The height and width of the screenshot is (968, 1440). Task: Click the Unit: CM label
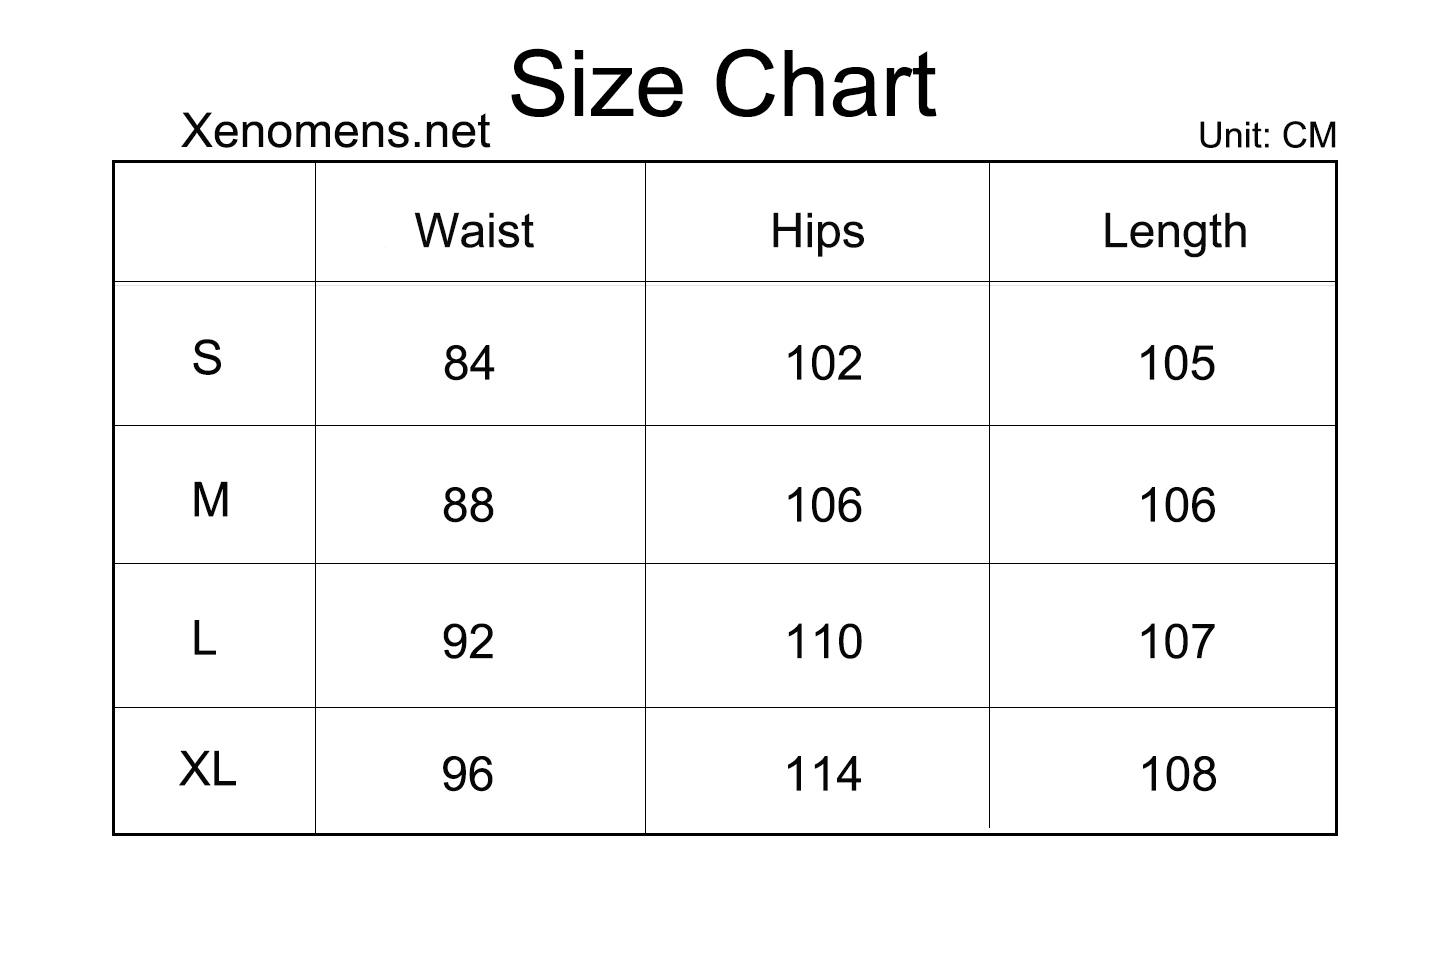pyautogui.click(x=1267, y=136)
